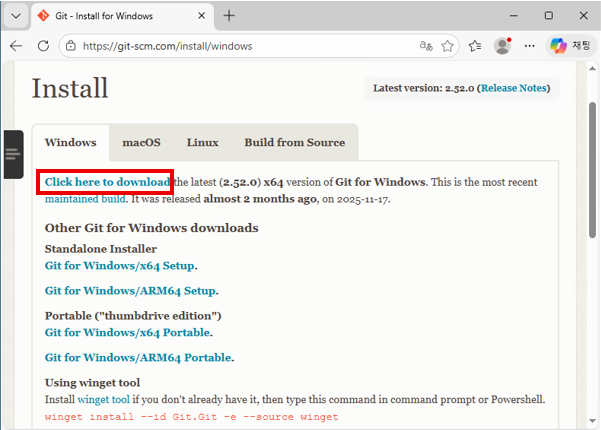Open the translate page icon in address bar

(x=426, y=46)
